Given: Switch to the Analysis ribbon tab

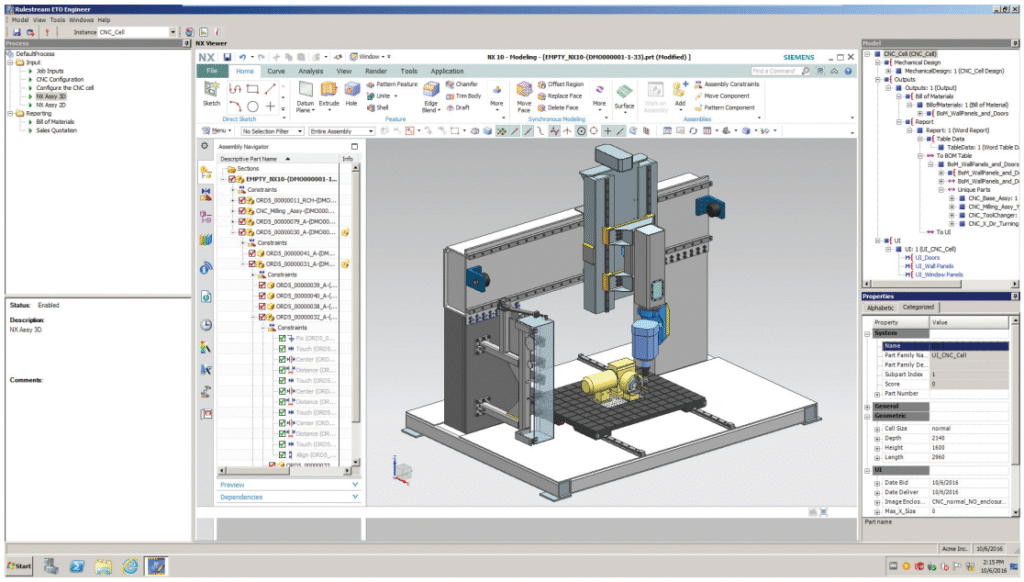Looking at the screenshot, I should point(310,71).
